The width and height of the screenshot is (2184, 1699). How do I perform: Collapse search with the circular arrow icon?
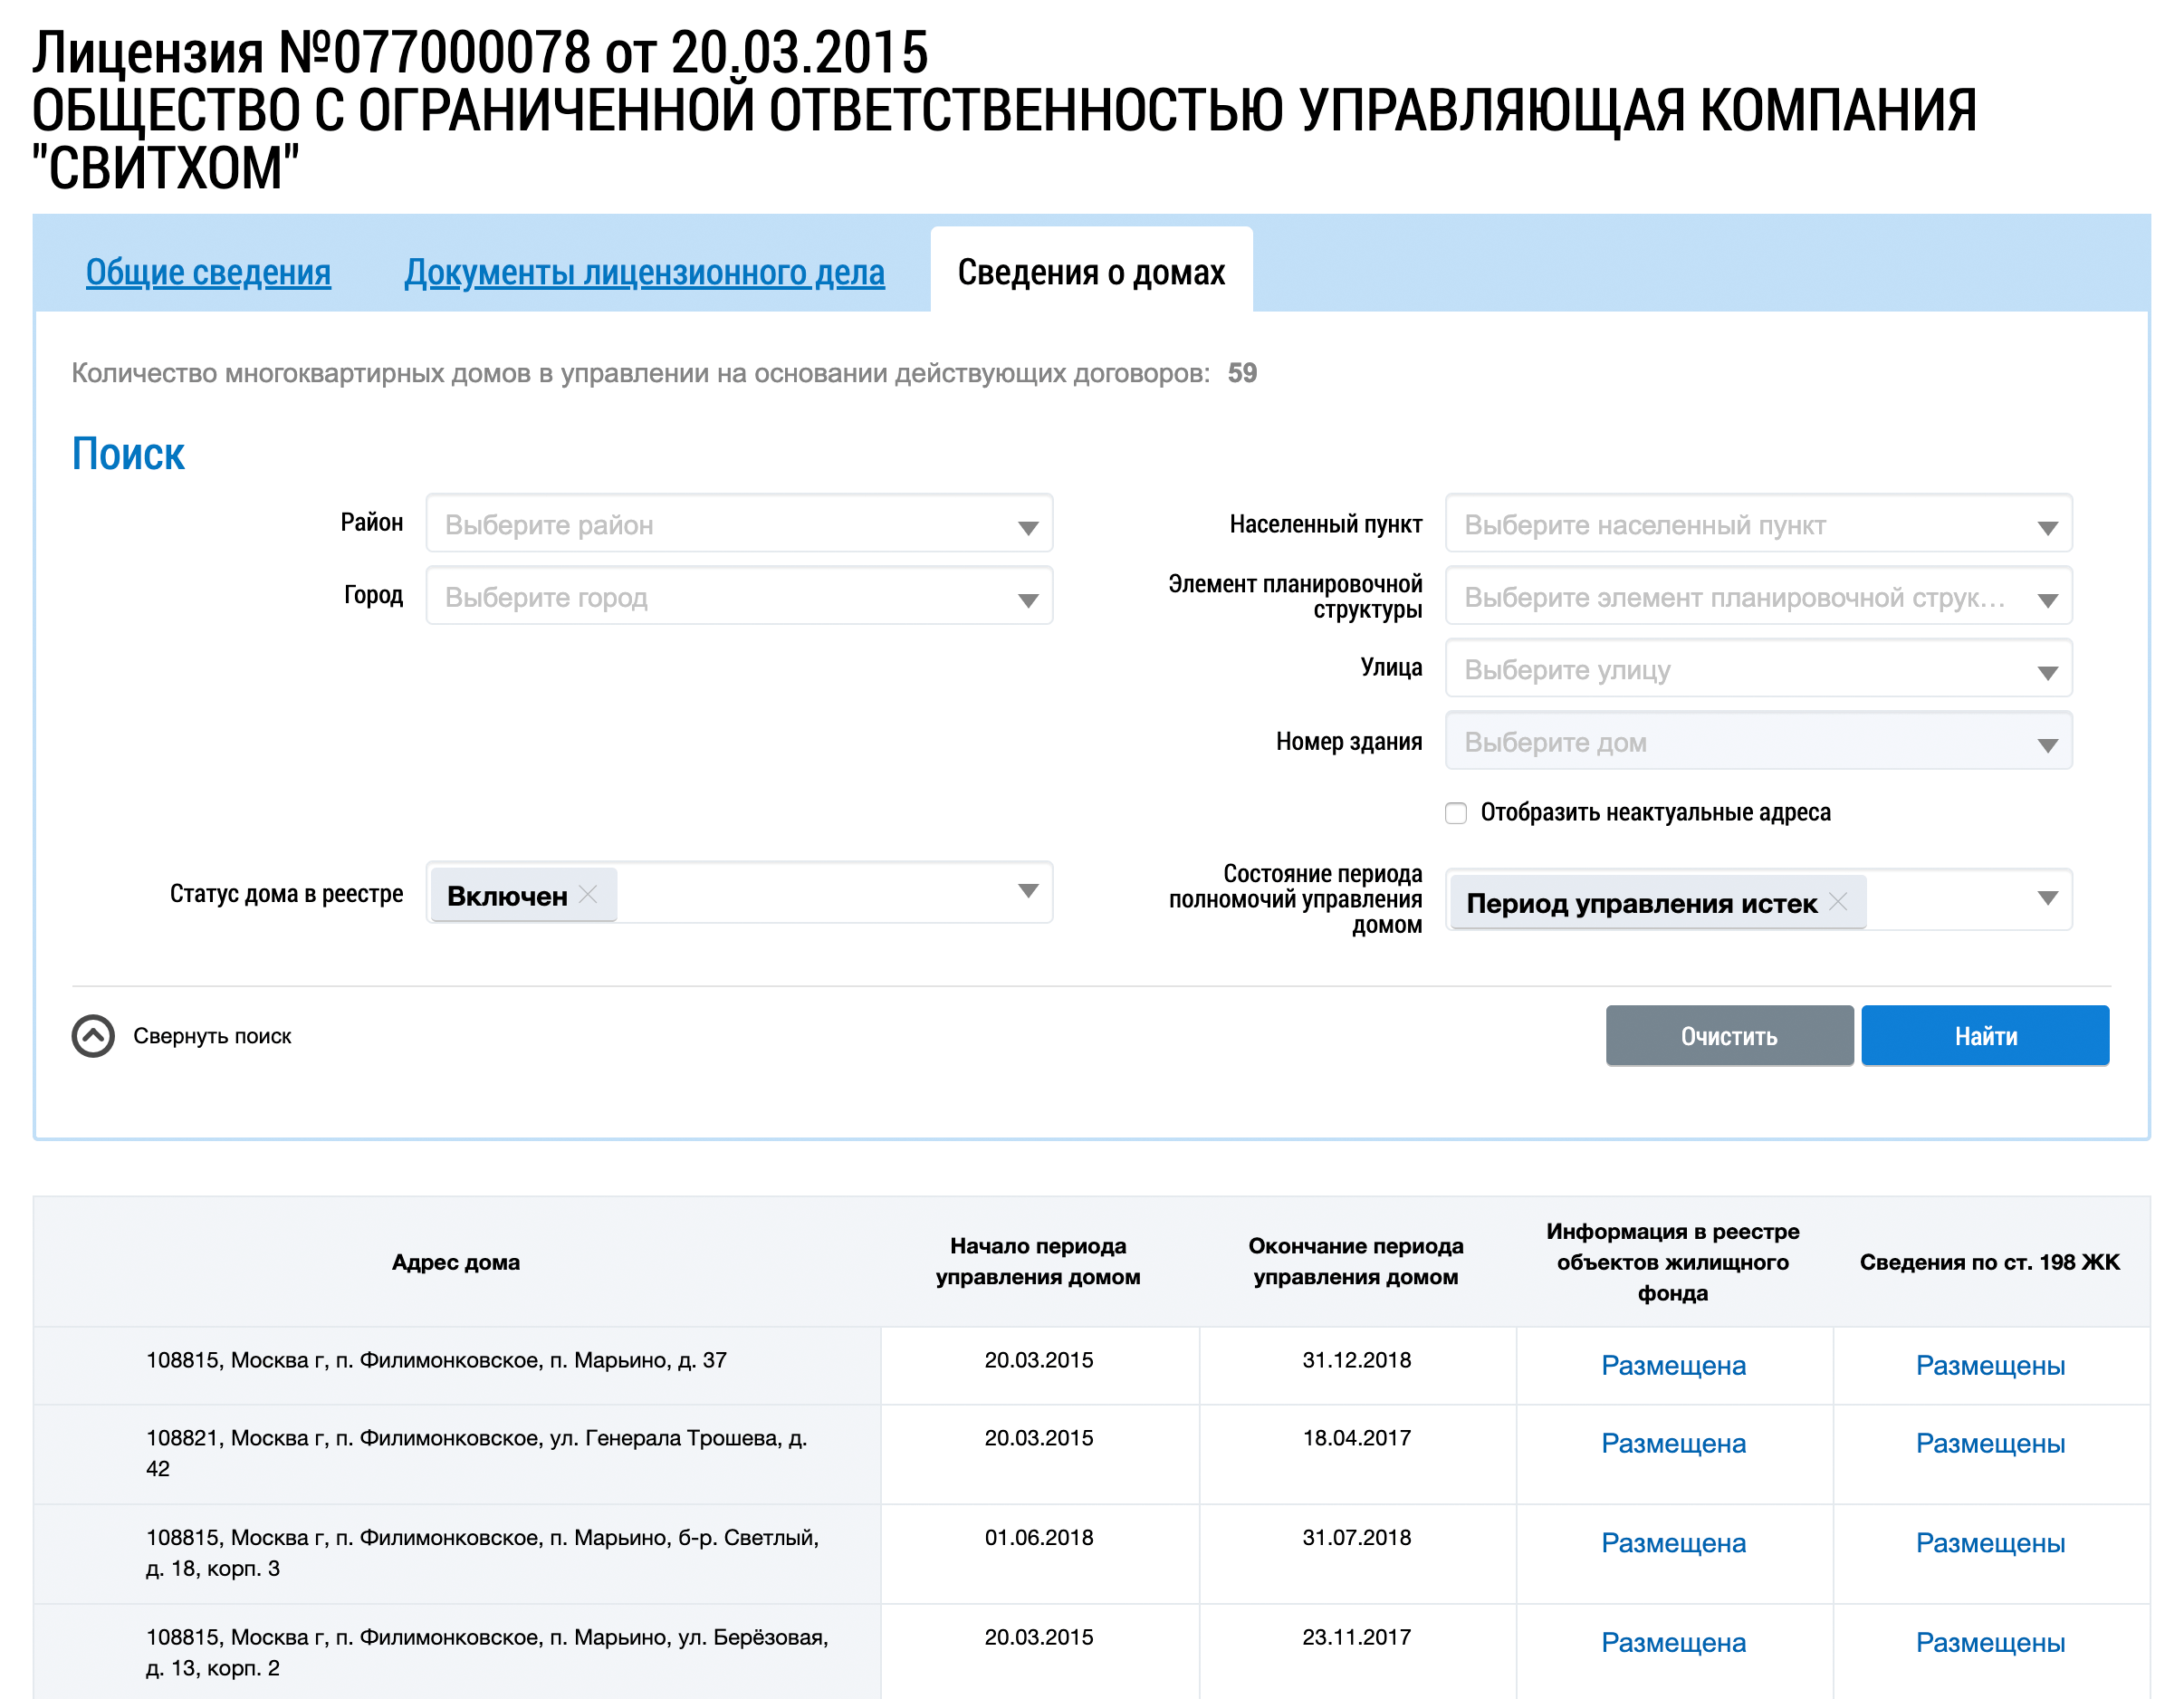coord(93,1036)
